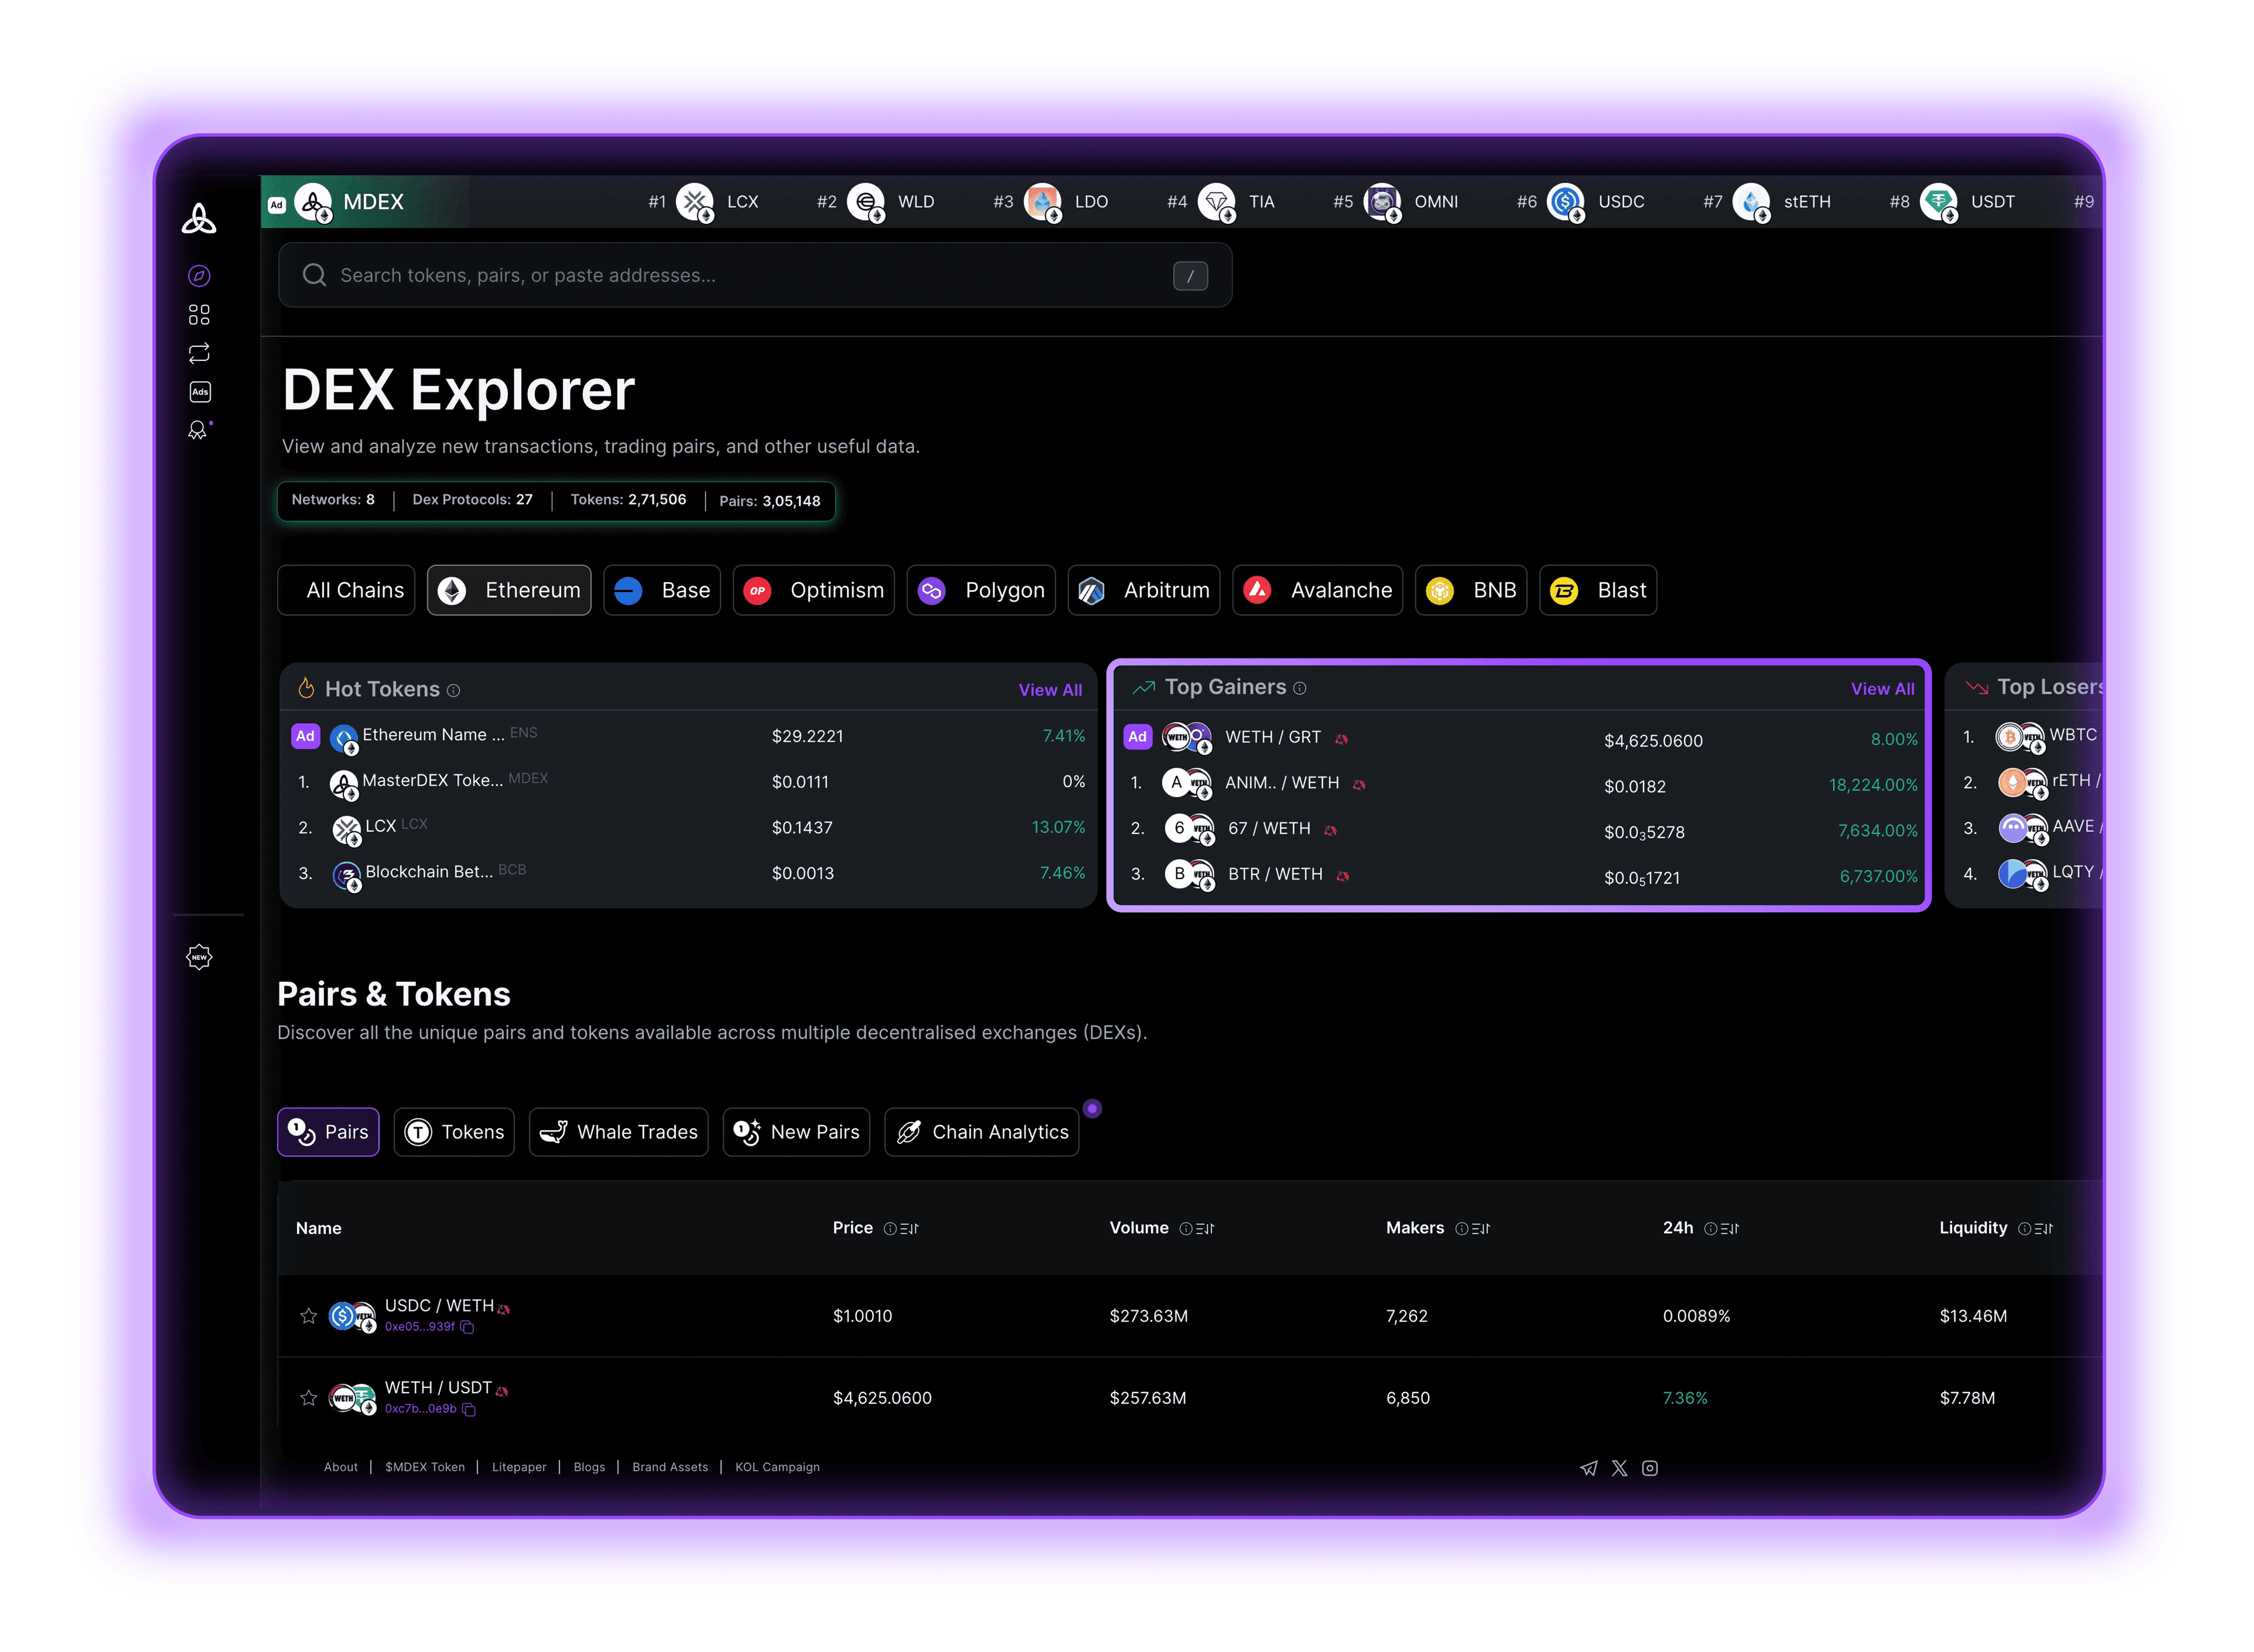Image resolution: width=2254 pixels, height=1652 pixels.
Task: Open the Ads sidebar icon
Action: pyautogui.click(x=200, y=392)
